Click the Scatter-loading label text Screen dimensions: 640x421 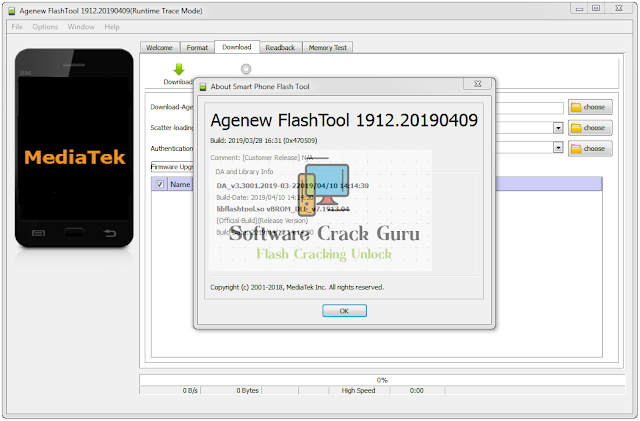172,127
